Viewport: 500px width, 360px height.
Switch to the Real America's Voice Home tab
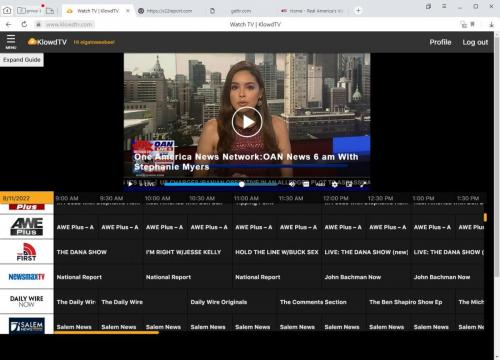(312, 11)
